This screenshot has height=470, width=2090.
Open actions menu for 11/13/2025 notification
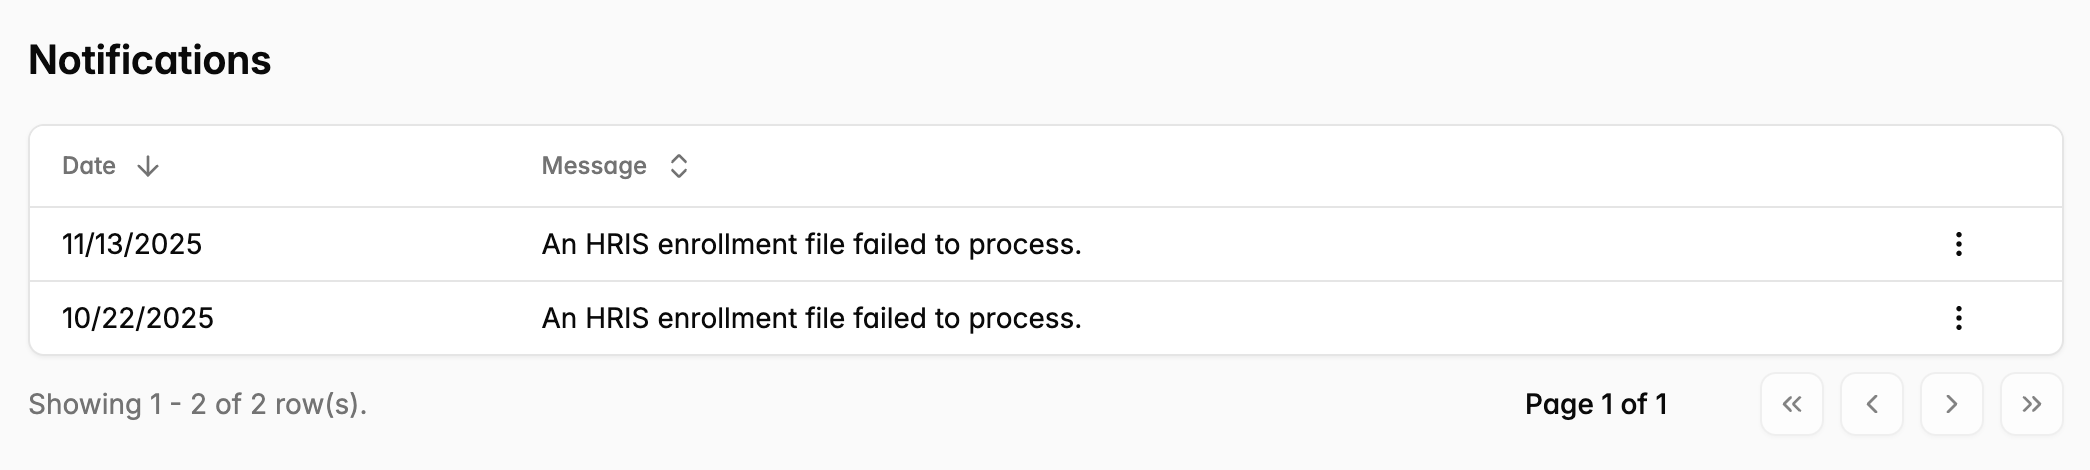pos(1958,244)
